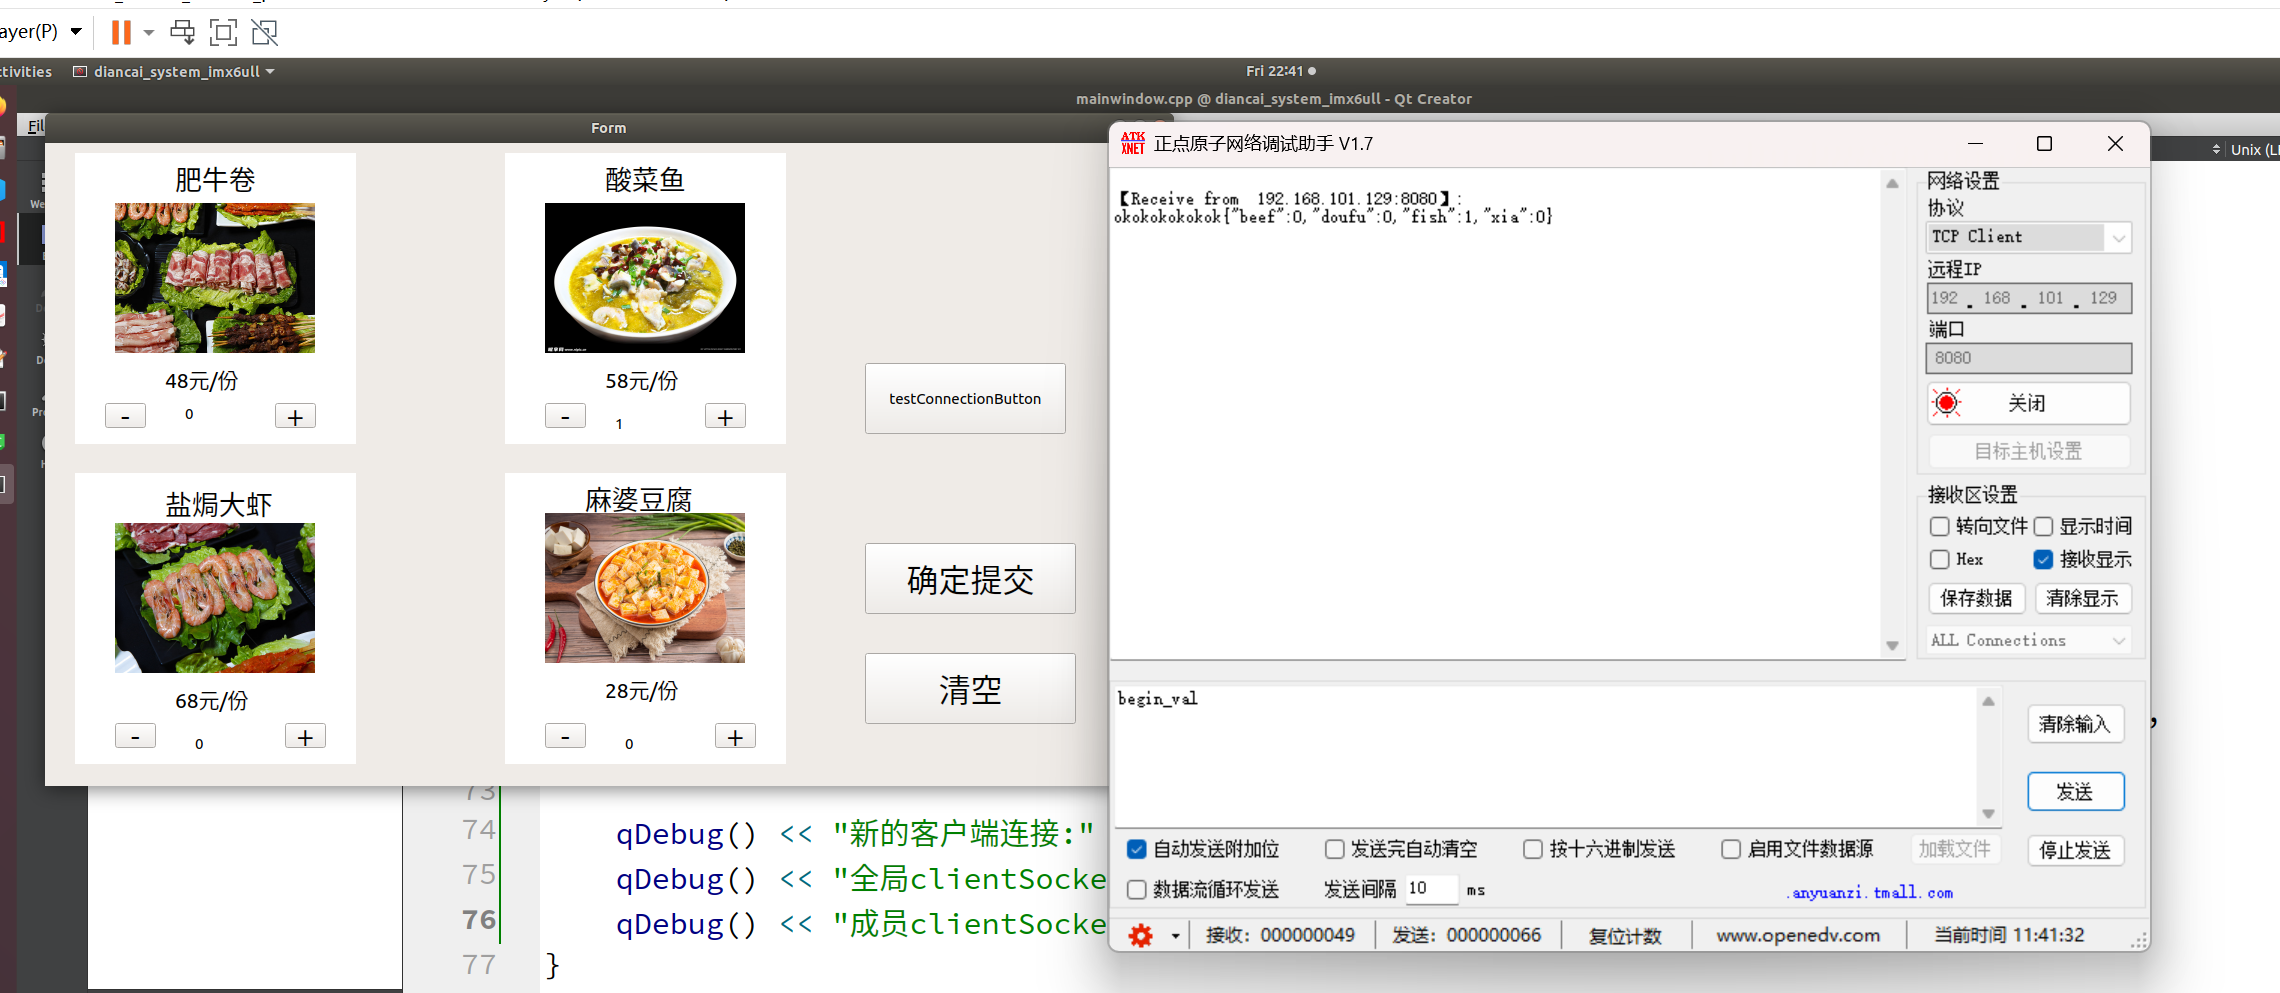This screenshot has width=2280, height=993.
Task: Enable the 显示时间 checkbox
Action: click(2043, 526)
